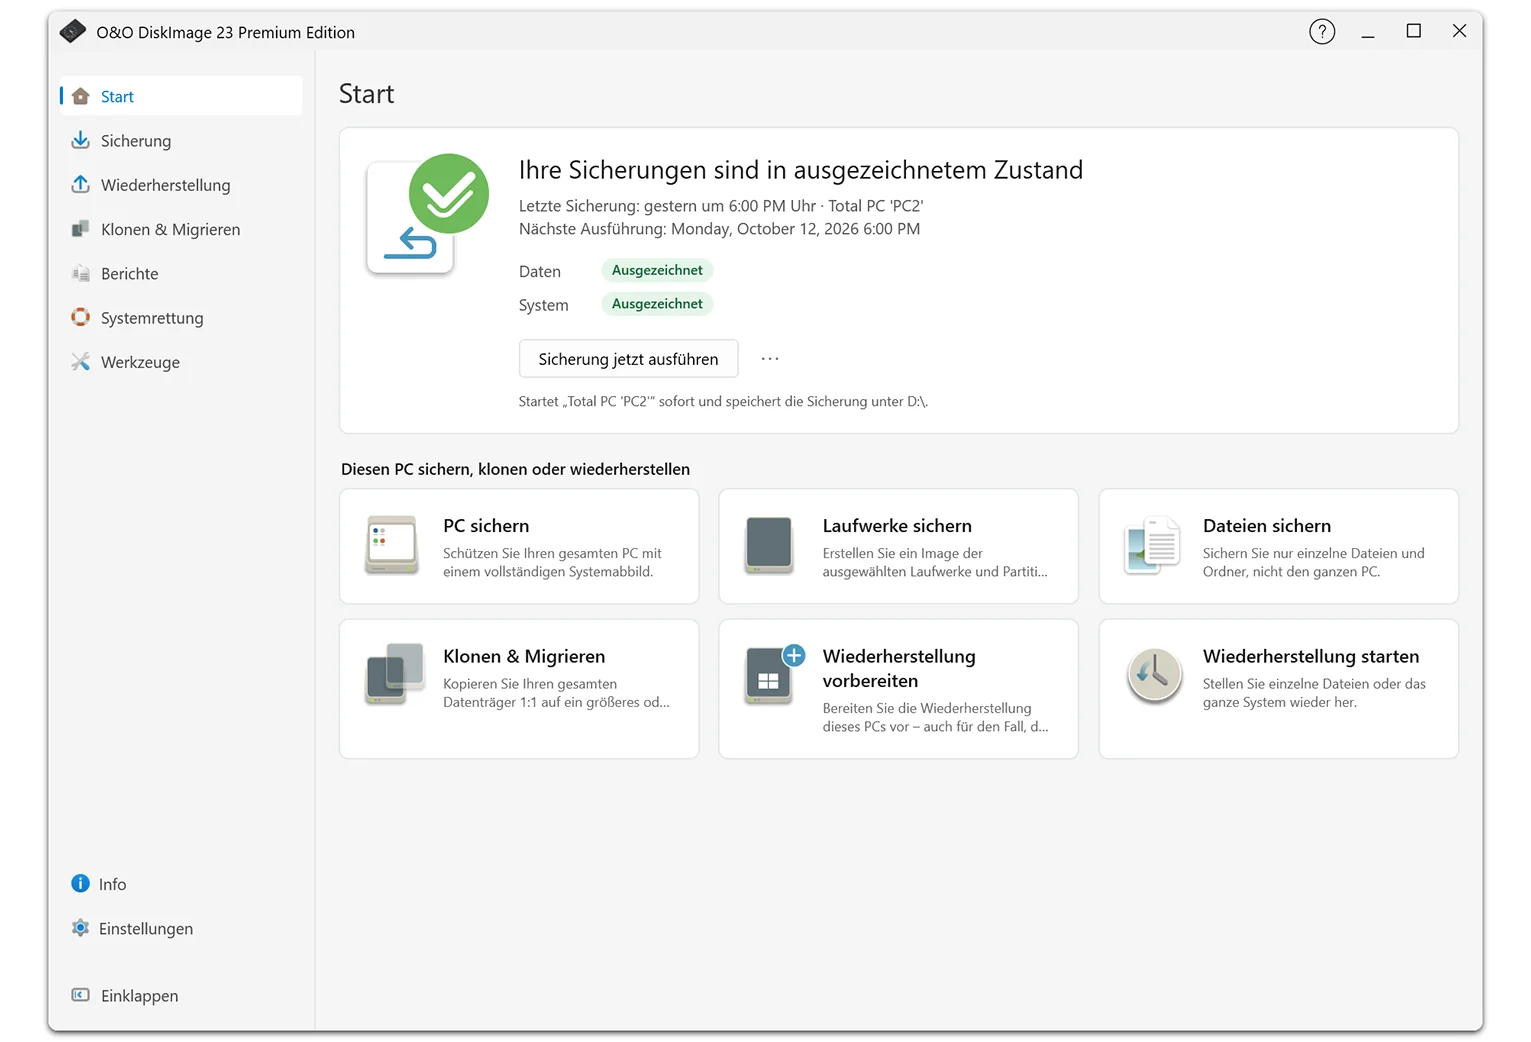
Task: Click the 'Letzte Sicherung' status line
Action: pos(721,206)
